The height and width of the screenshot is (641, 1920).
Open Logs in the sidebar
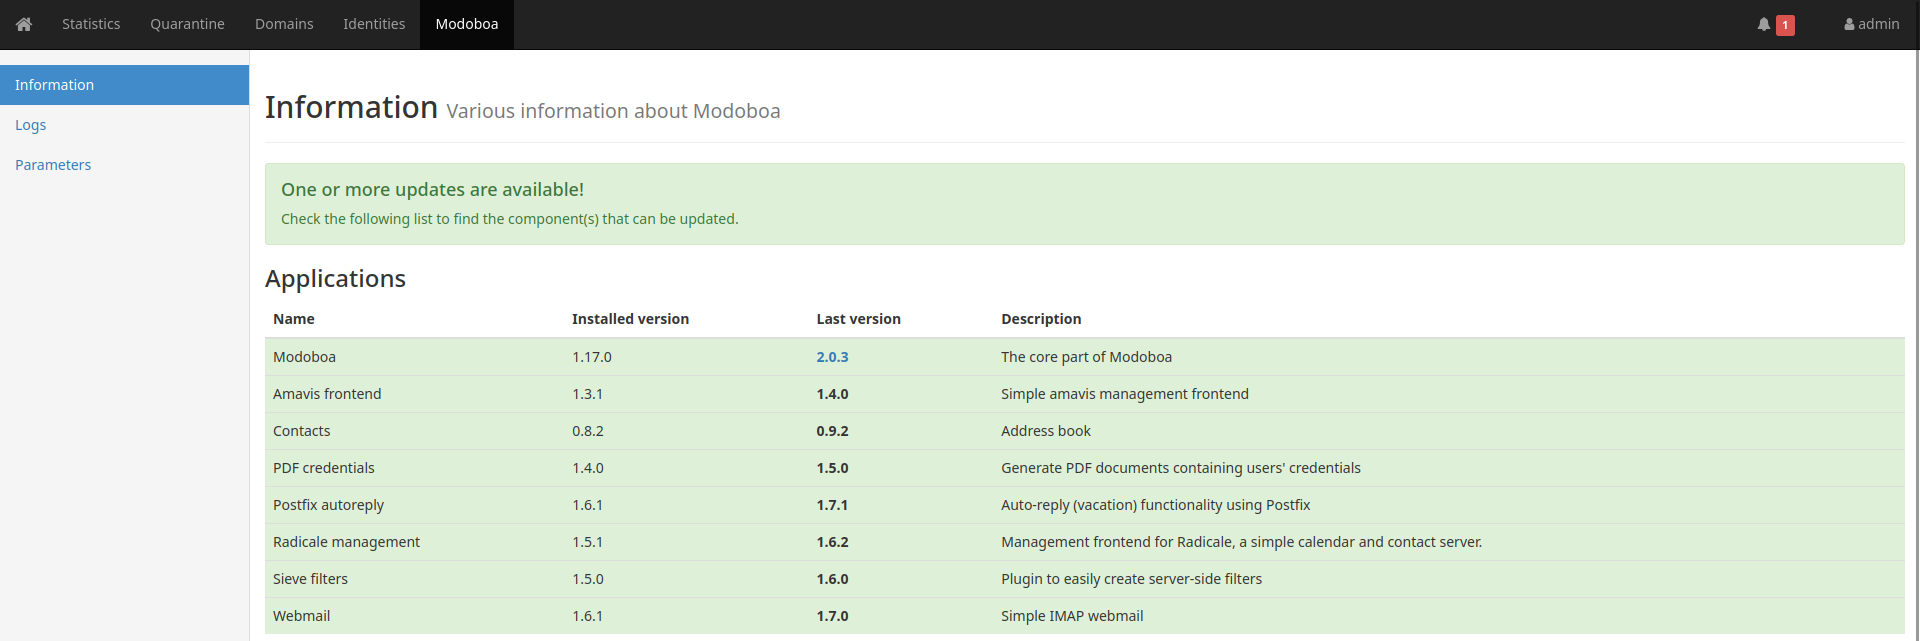click(124, 125)
